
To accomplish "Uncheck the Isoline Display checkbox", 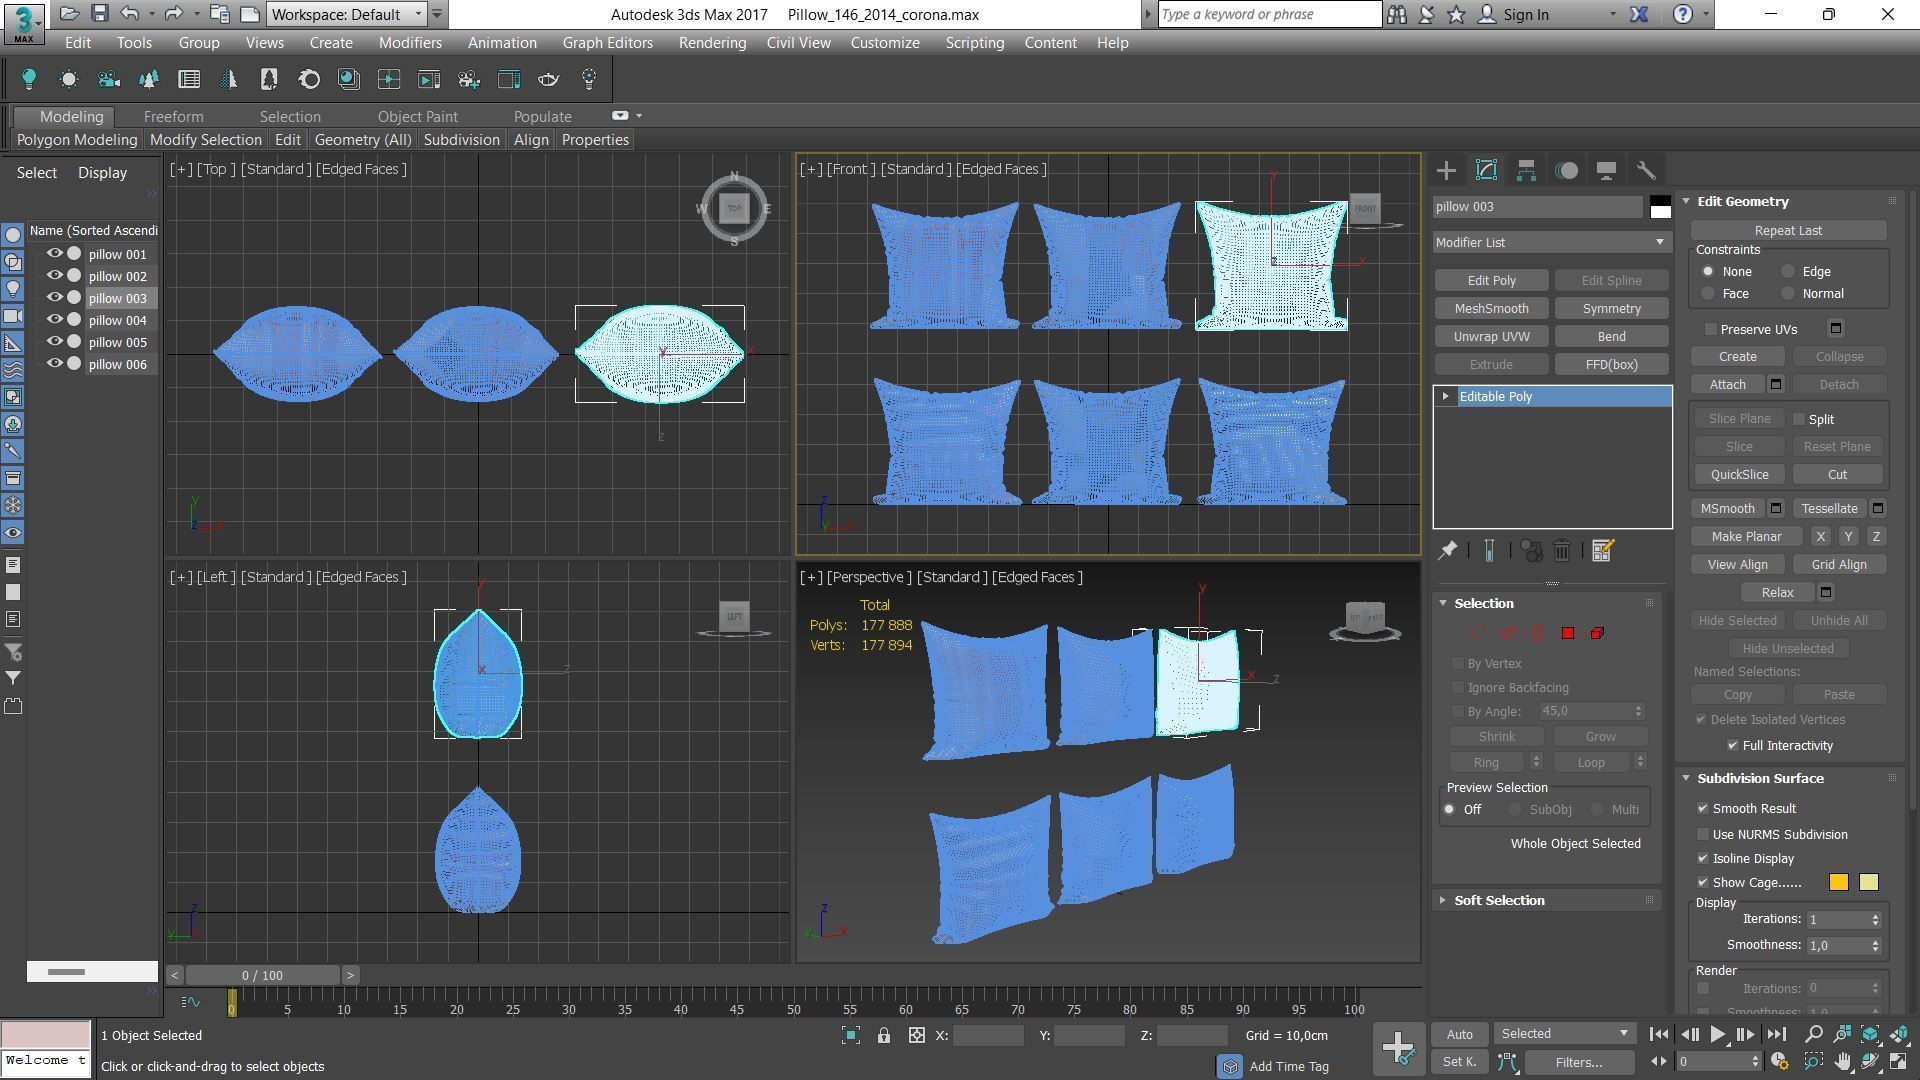I will 1703,859.
